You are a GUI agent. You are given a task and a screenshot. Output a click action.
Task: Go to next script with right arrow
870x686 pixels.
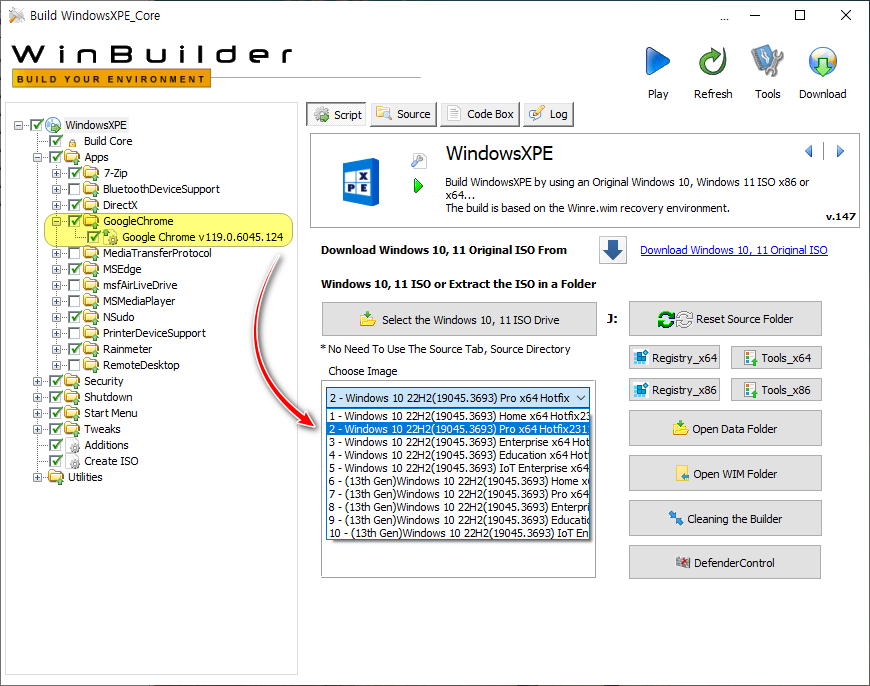840,151
